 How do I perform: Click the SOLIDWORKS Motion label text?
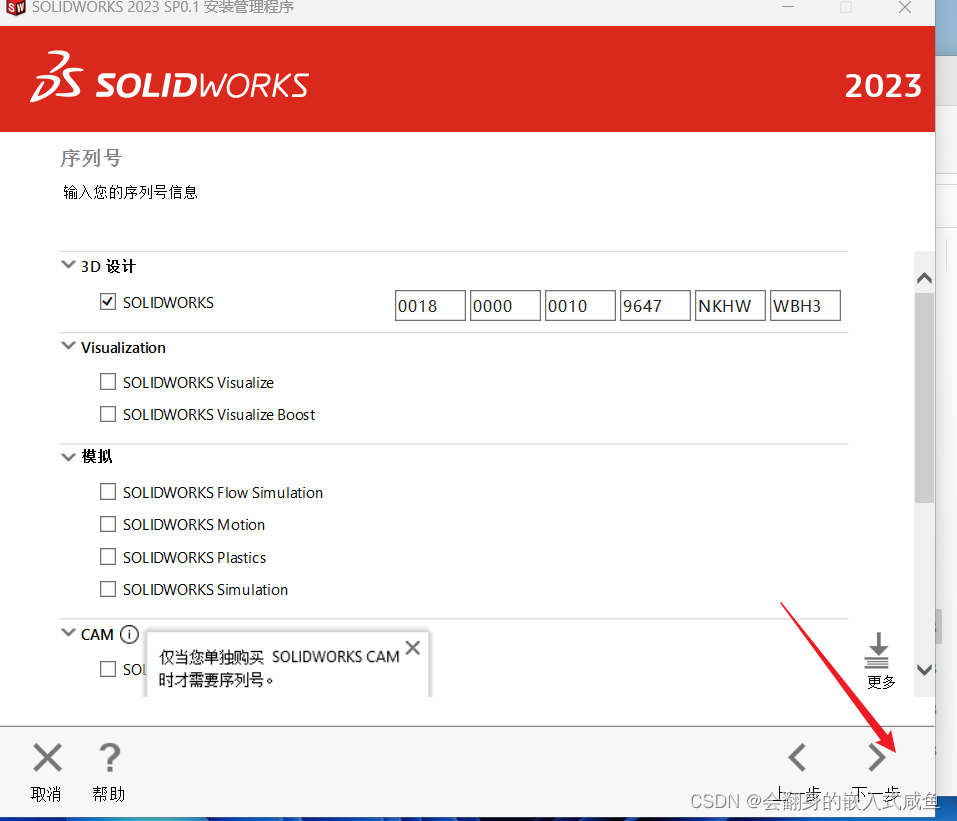point(194,524)
